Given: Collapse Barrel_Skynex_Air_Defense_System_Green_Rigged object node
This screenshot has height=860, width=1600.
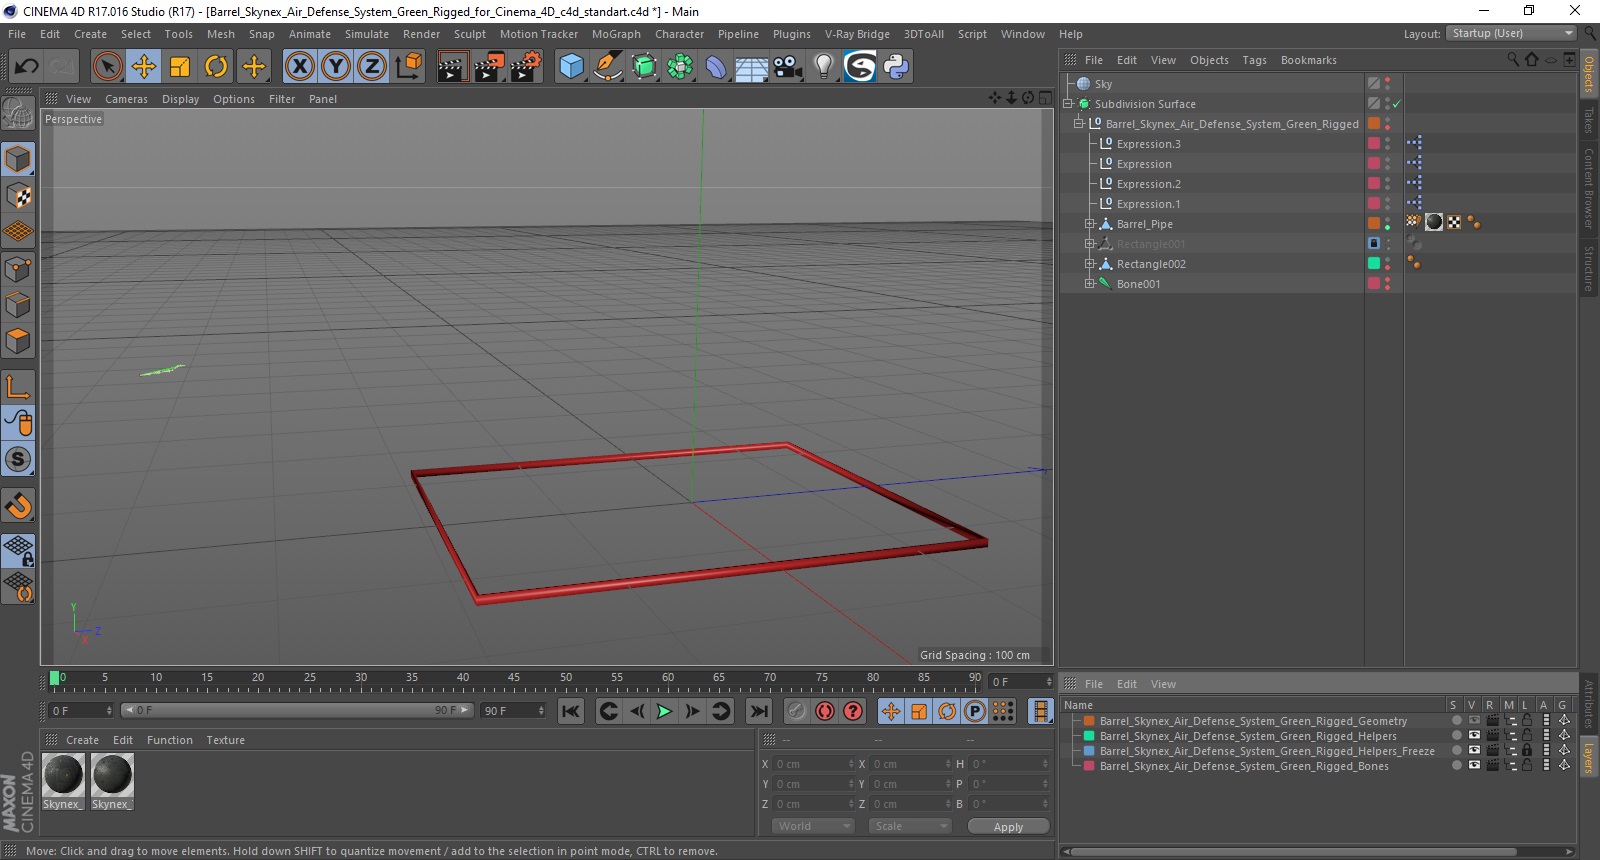Looking at the screenshot, I should [x=1079, y=124].
